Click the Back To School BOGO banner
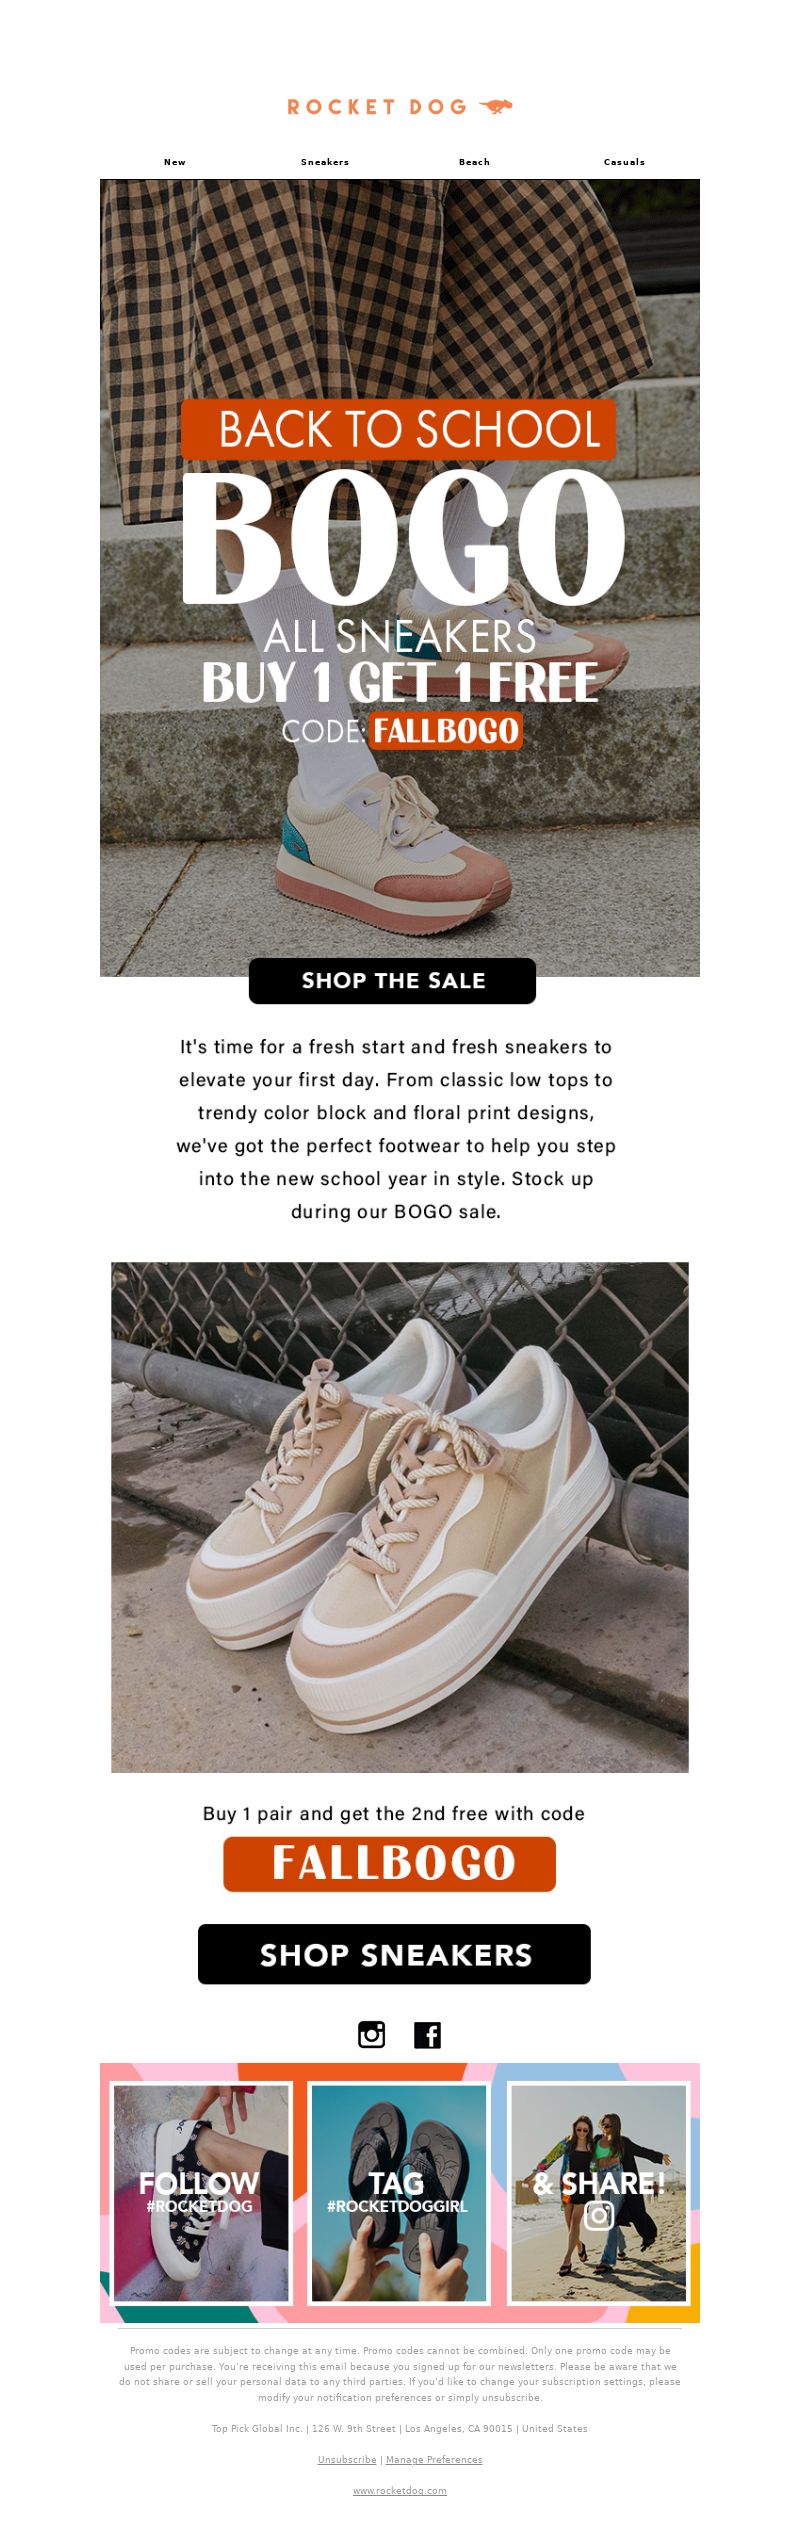 tap(400, 578)
